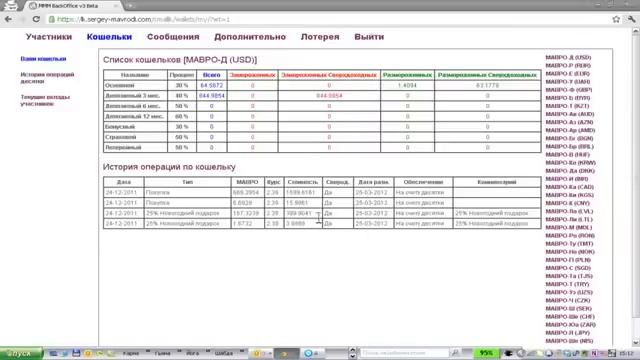Reload the page with the refresh icon
The height and width of the screenshot is (360, 640).
(36, 19)
